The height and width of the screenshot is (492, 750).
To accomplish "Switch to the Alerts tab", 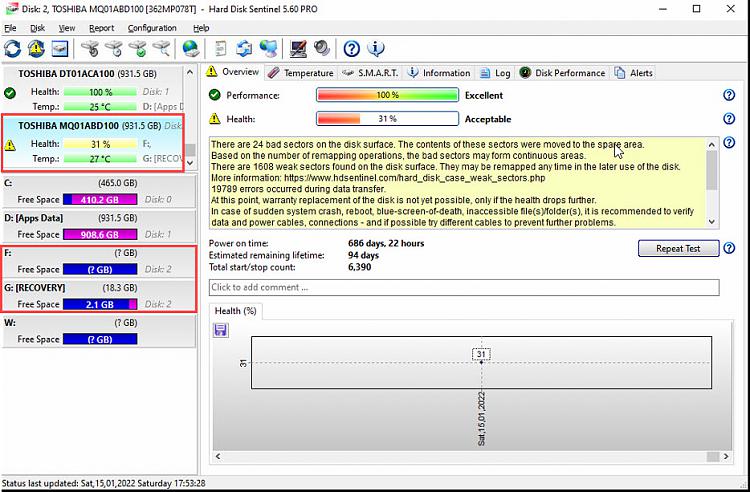I will (634, 73).
